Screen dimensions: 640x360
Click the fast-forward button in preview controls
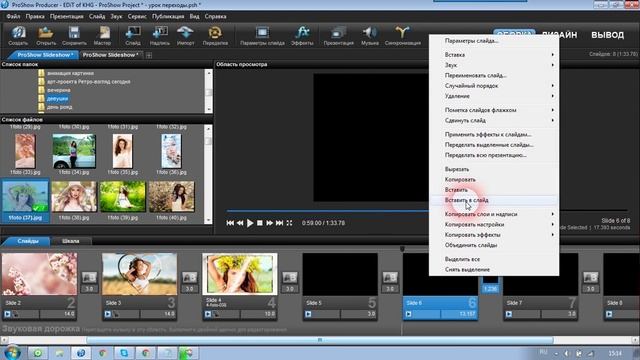pos(269,223)
